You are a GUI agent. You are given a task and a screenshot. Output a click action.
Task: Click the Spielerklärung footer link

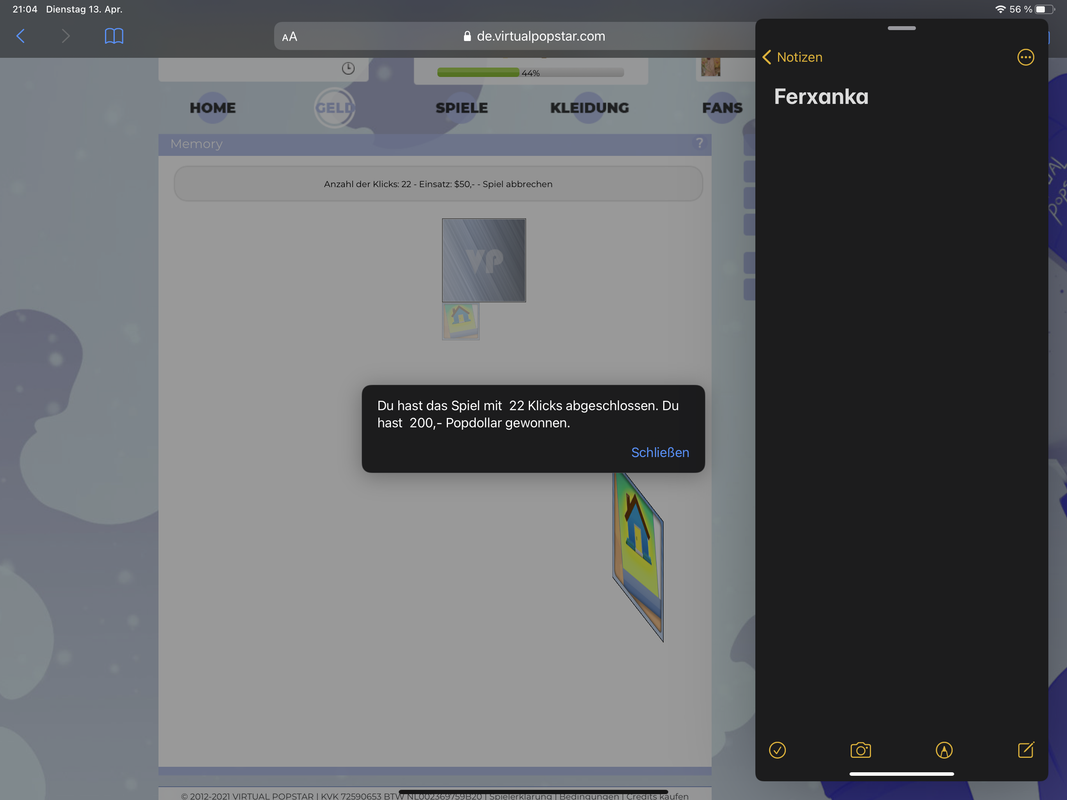521,795
